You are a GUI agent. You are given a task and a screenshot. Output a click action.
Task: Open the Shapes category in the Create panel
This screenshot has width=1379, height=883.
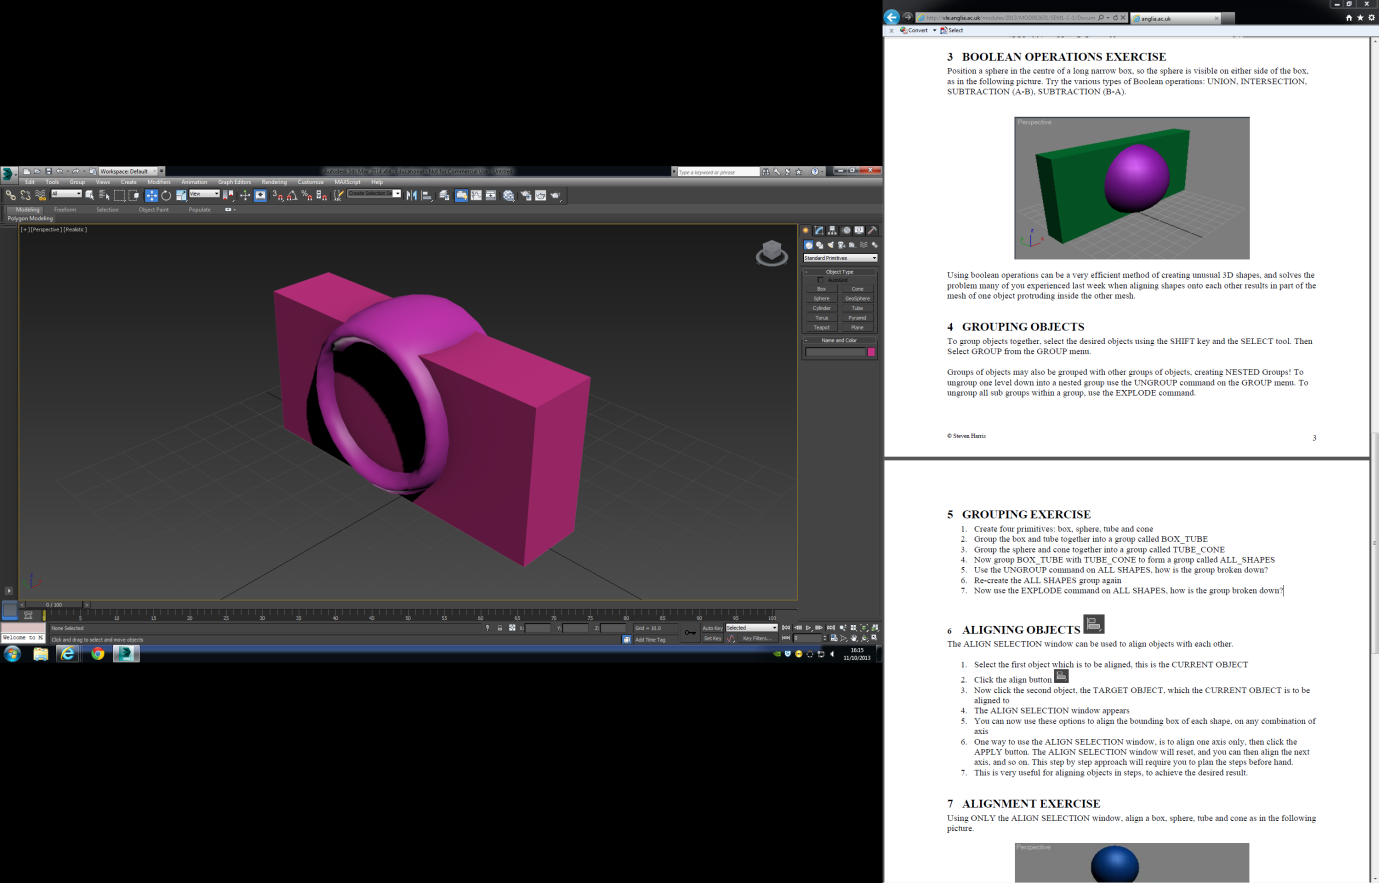tap(819, 244)
